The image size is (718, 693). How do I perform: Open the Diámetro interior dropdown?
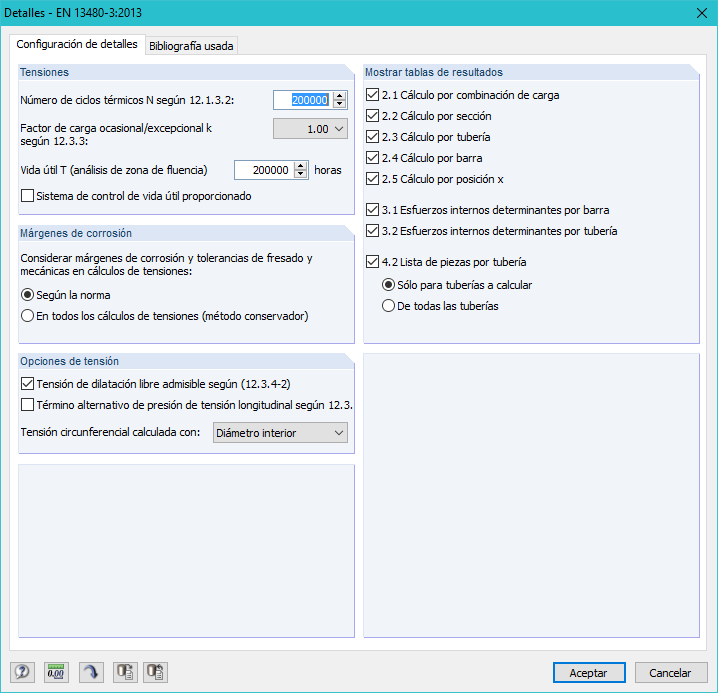280,433
